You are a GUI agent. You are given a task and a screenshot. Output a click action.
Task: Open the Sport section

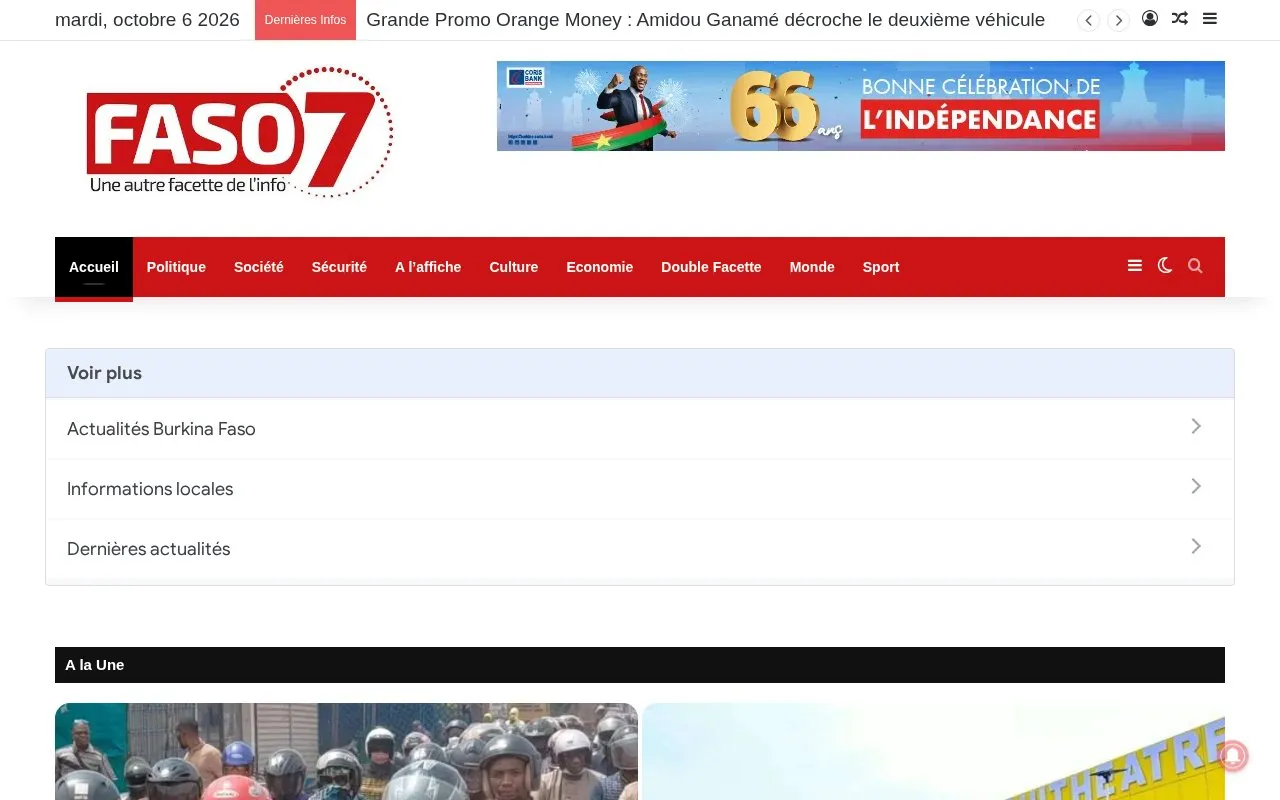(881, 267)
